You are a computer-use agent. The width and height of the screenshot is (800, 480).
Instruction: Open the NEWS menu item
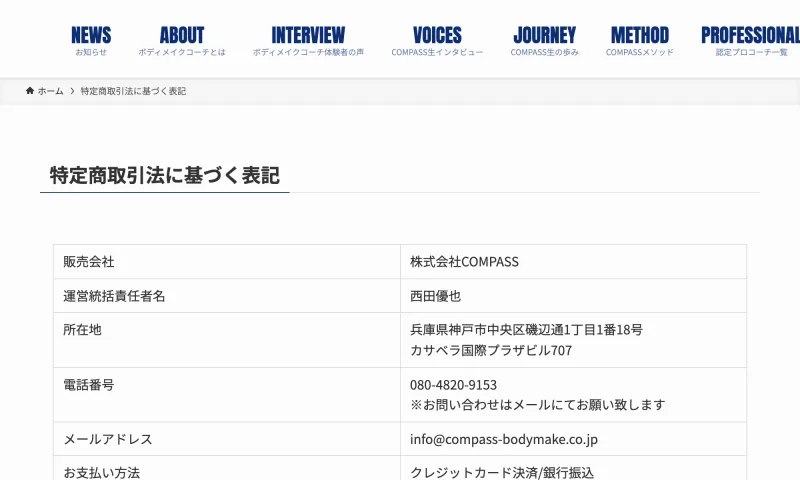click(x=91, y=41)
